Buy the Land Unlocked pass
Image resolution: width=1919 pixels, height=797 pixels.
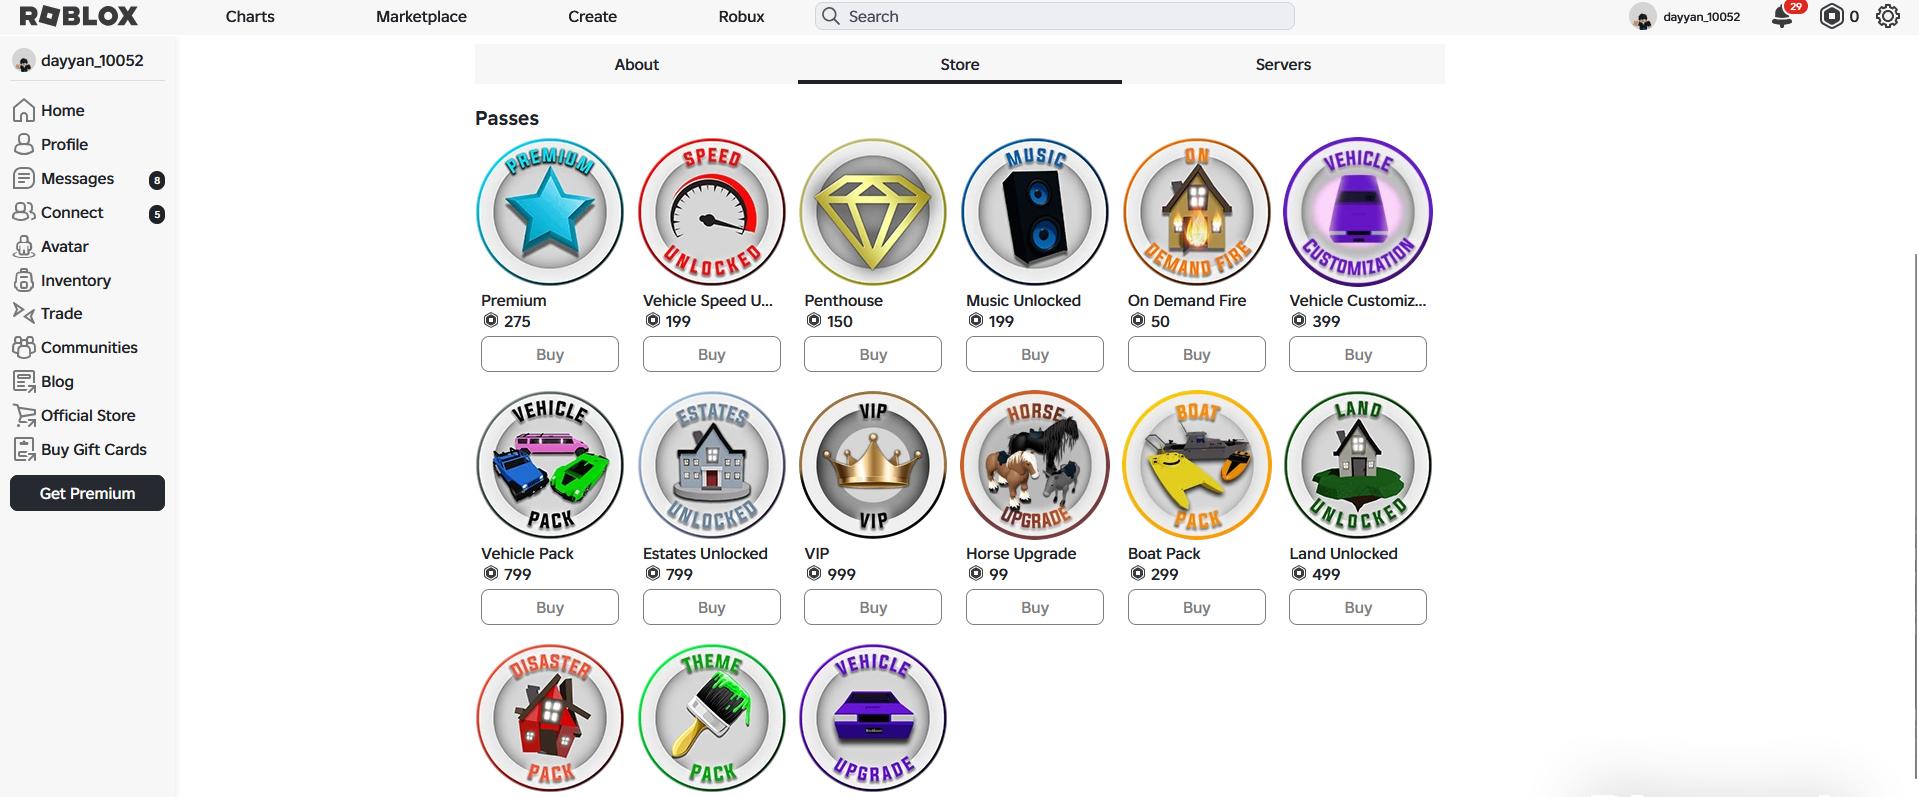point(1357,607)
